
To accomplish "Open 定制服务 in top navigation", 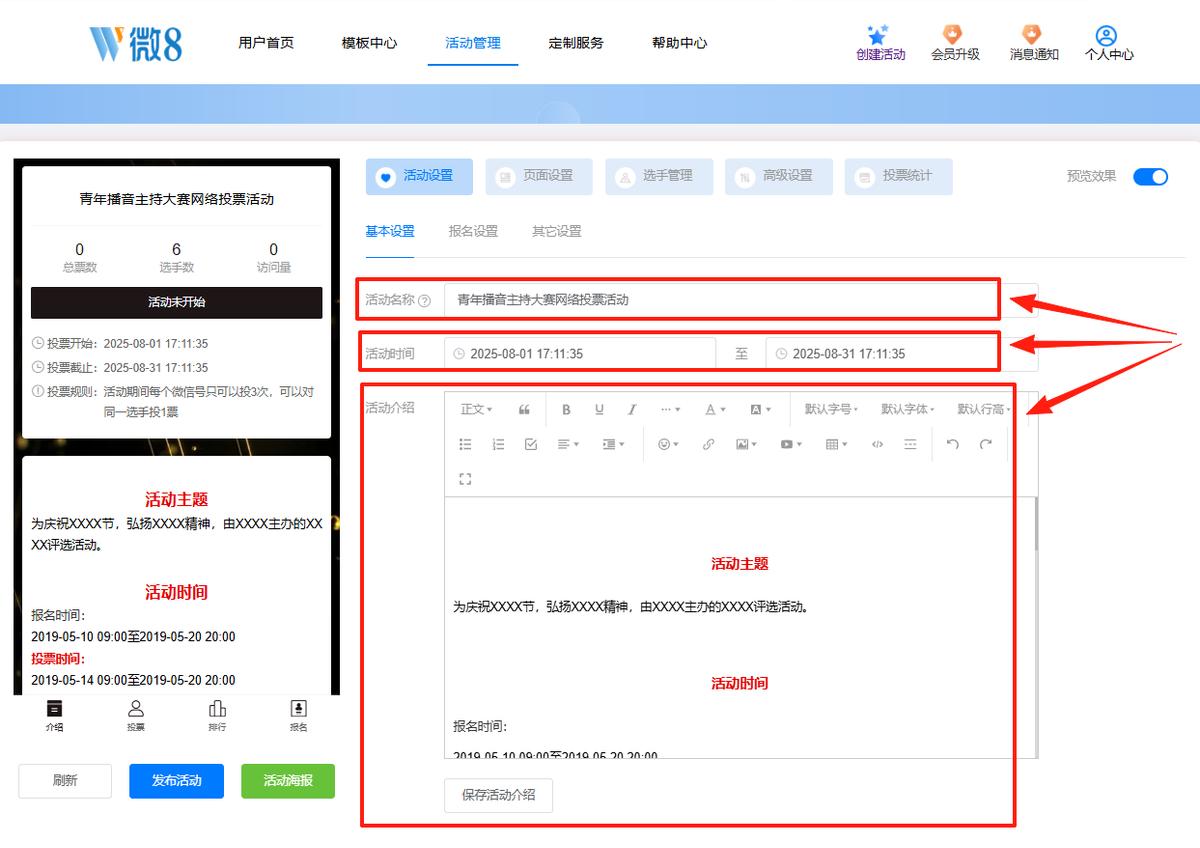I will click(576, 43).
